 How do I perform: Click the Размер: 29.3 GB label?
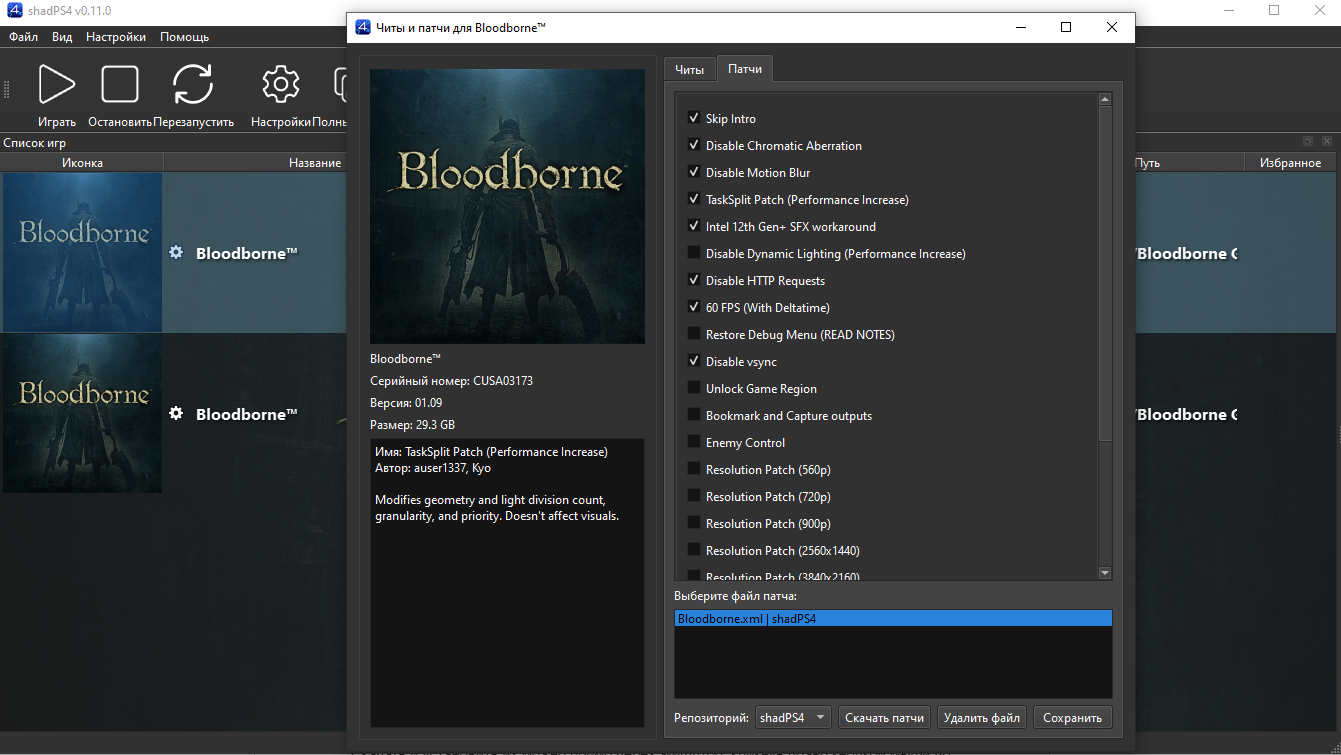point(412,425)
